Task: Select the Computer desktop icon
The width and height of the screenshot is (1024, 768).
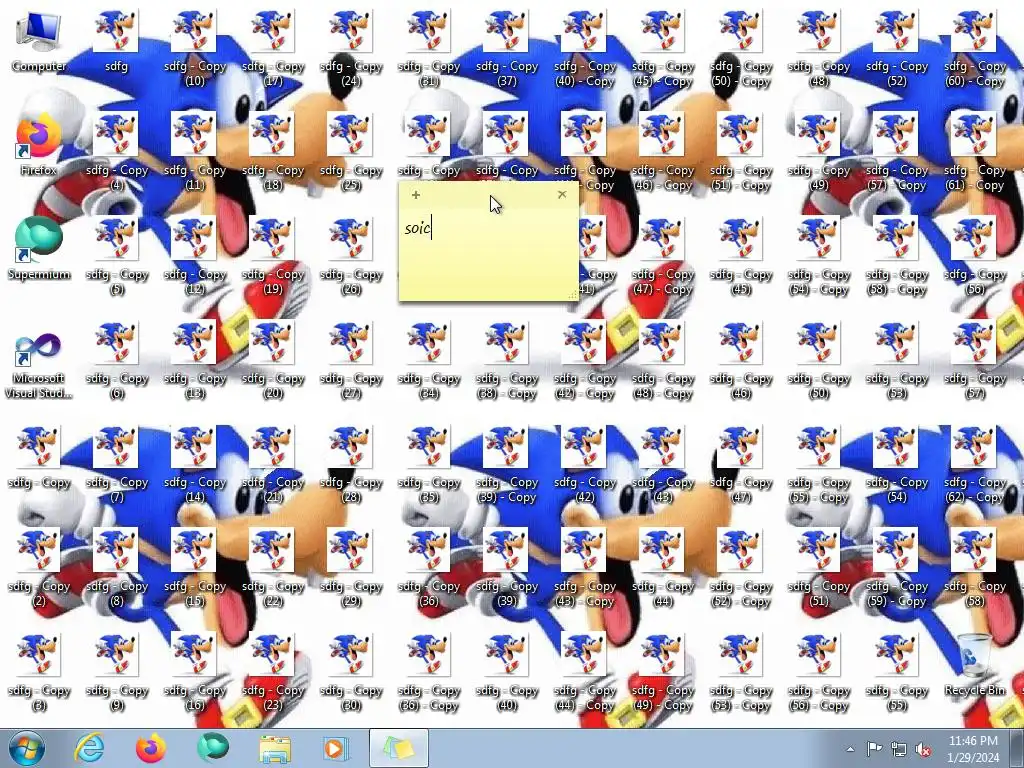Action: (39, 40)
